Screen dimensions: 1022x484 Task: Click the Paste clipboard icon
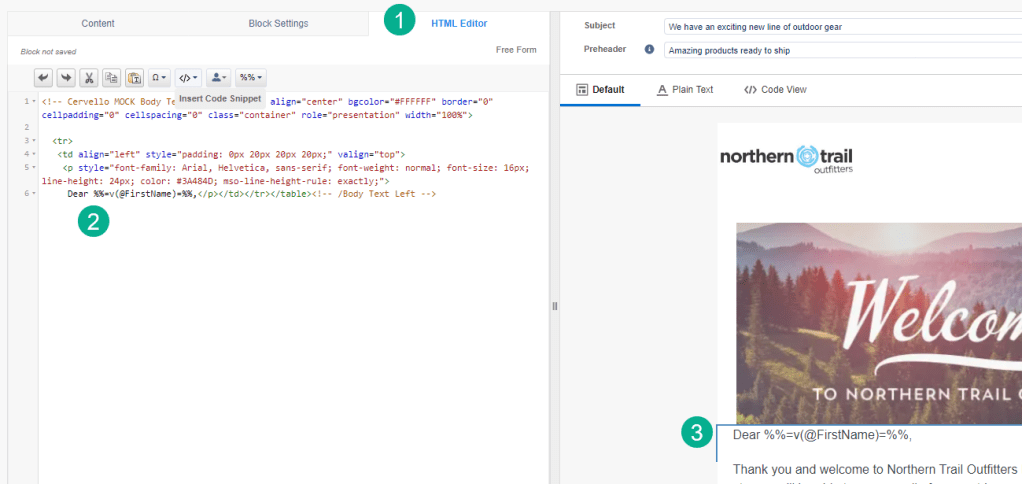pos(134,77)
